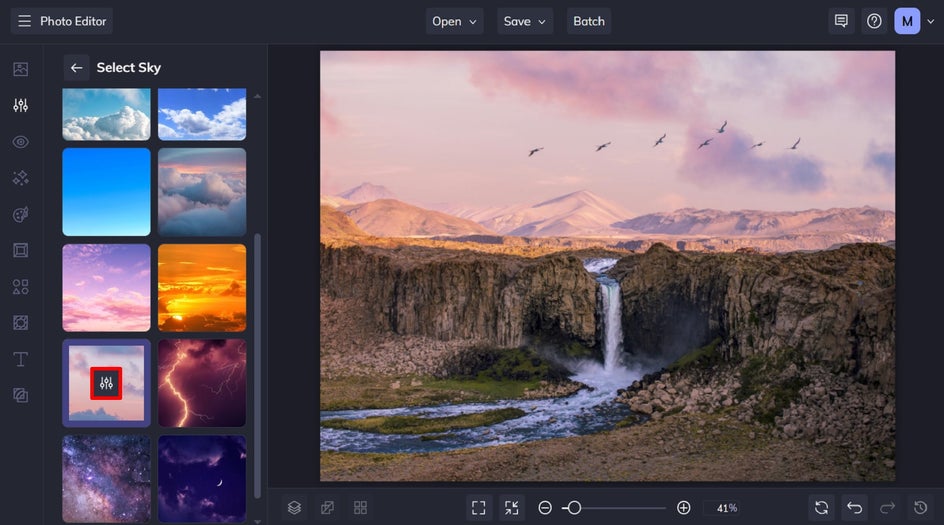Expand the Save dropdown menu

coord(525,21)
